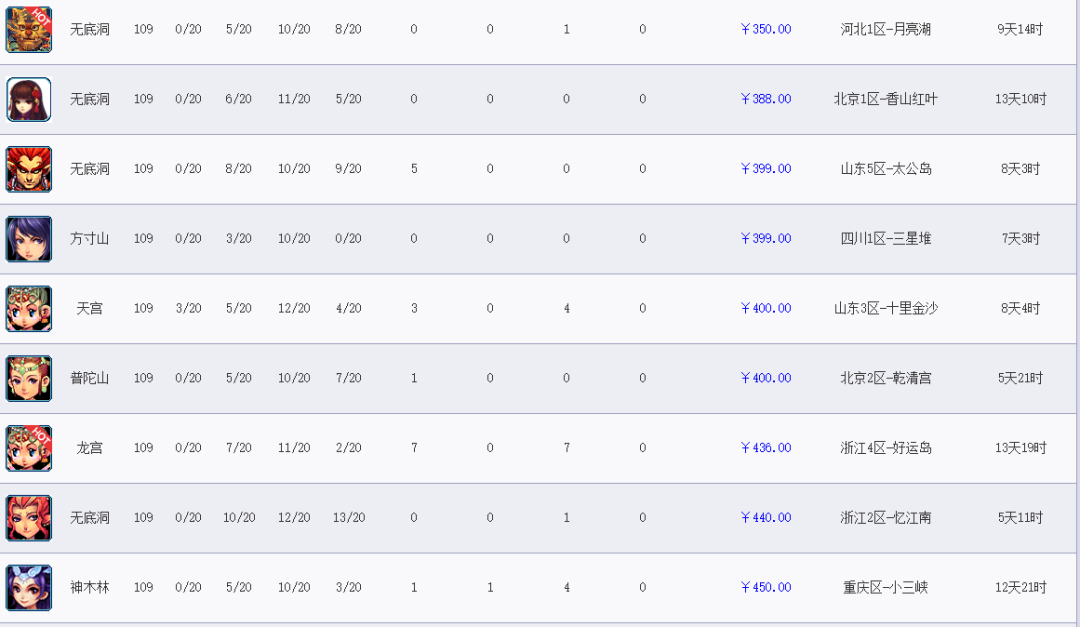The height and width of the screenshot is (627, 1080).
Task: Open the ¥388.00 priced listing
Action: 766,99
